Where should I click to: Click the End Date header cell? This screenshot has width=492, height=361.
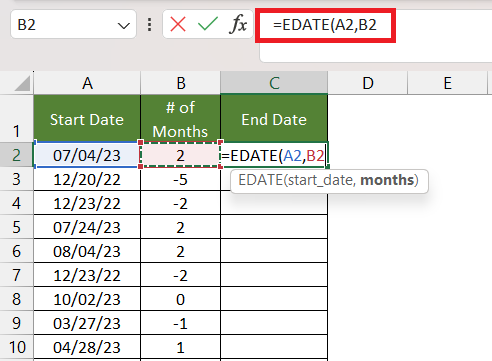coord(274,118)
